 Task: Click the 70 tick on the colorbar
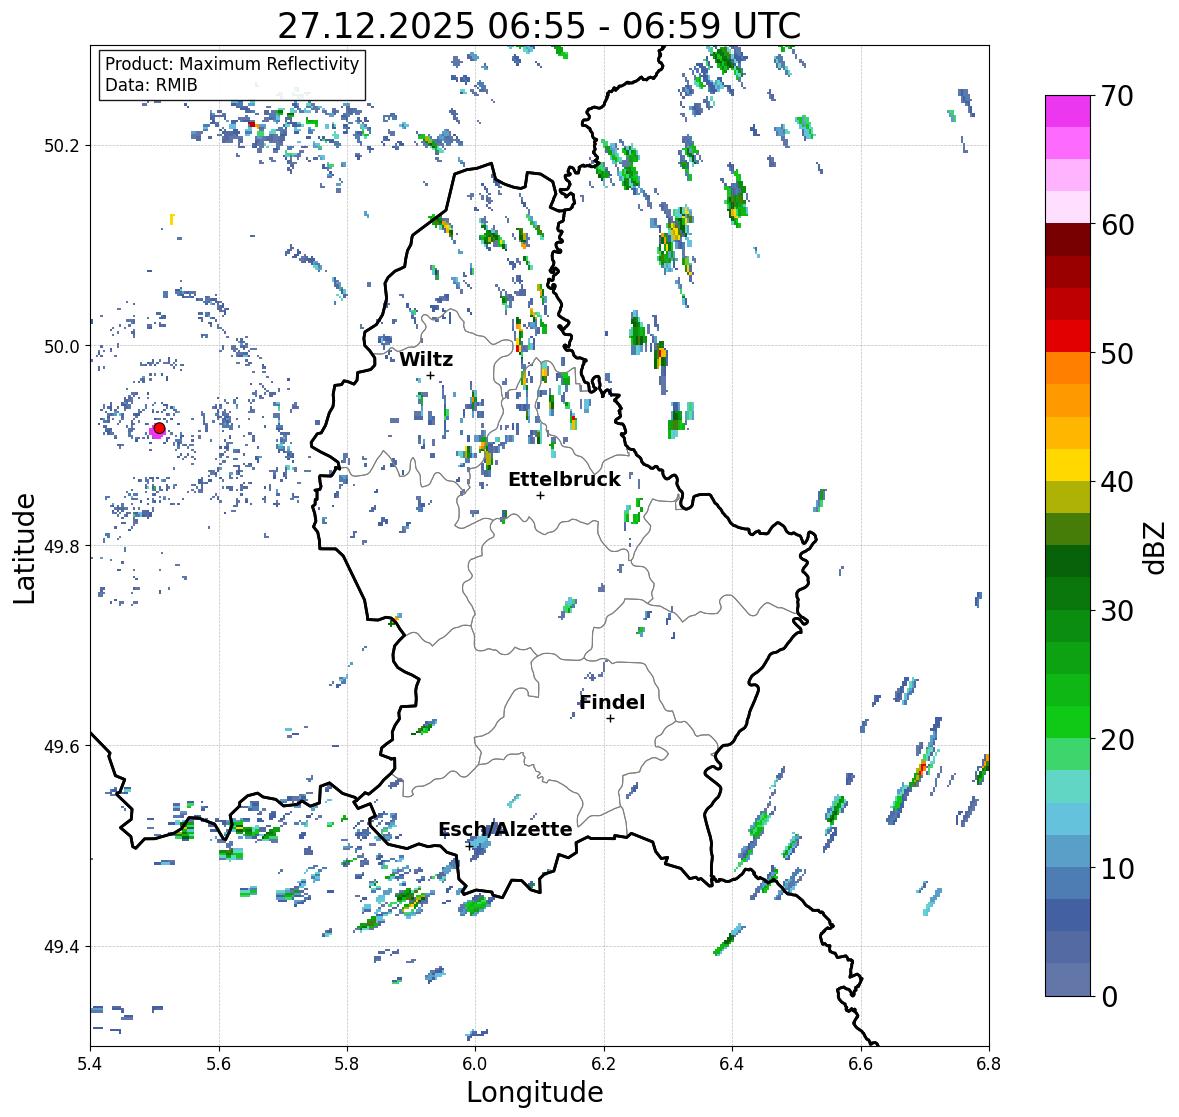1117,96
